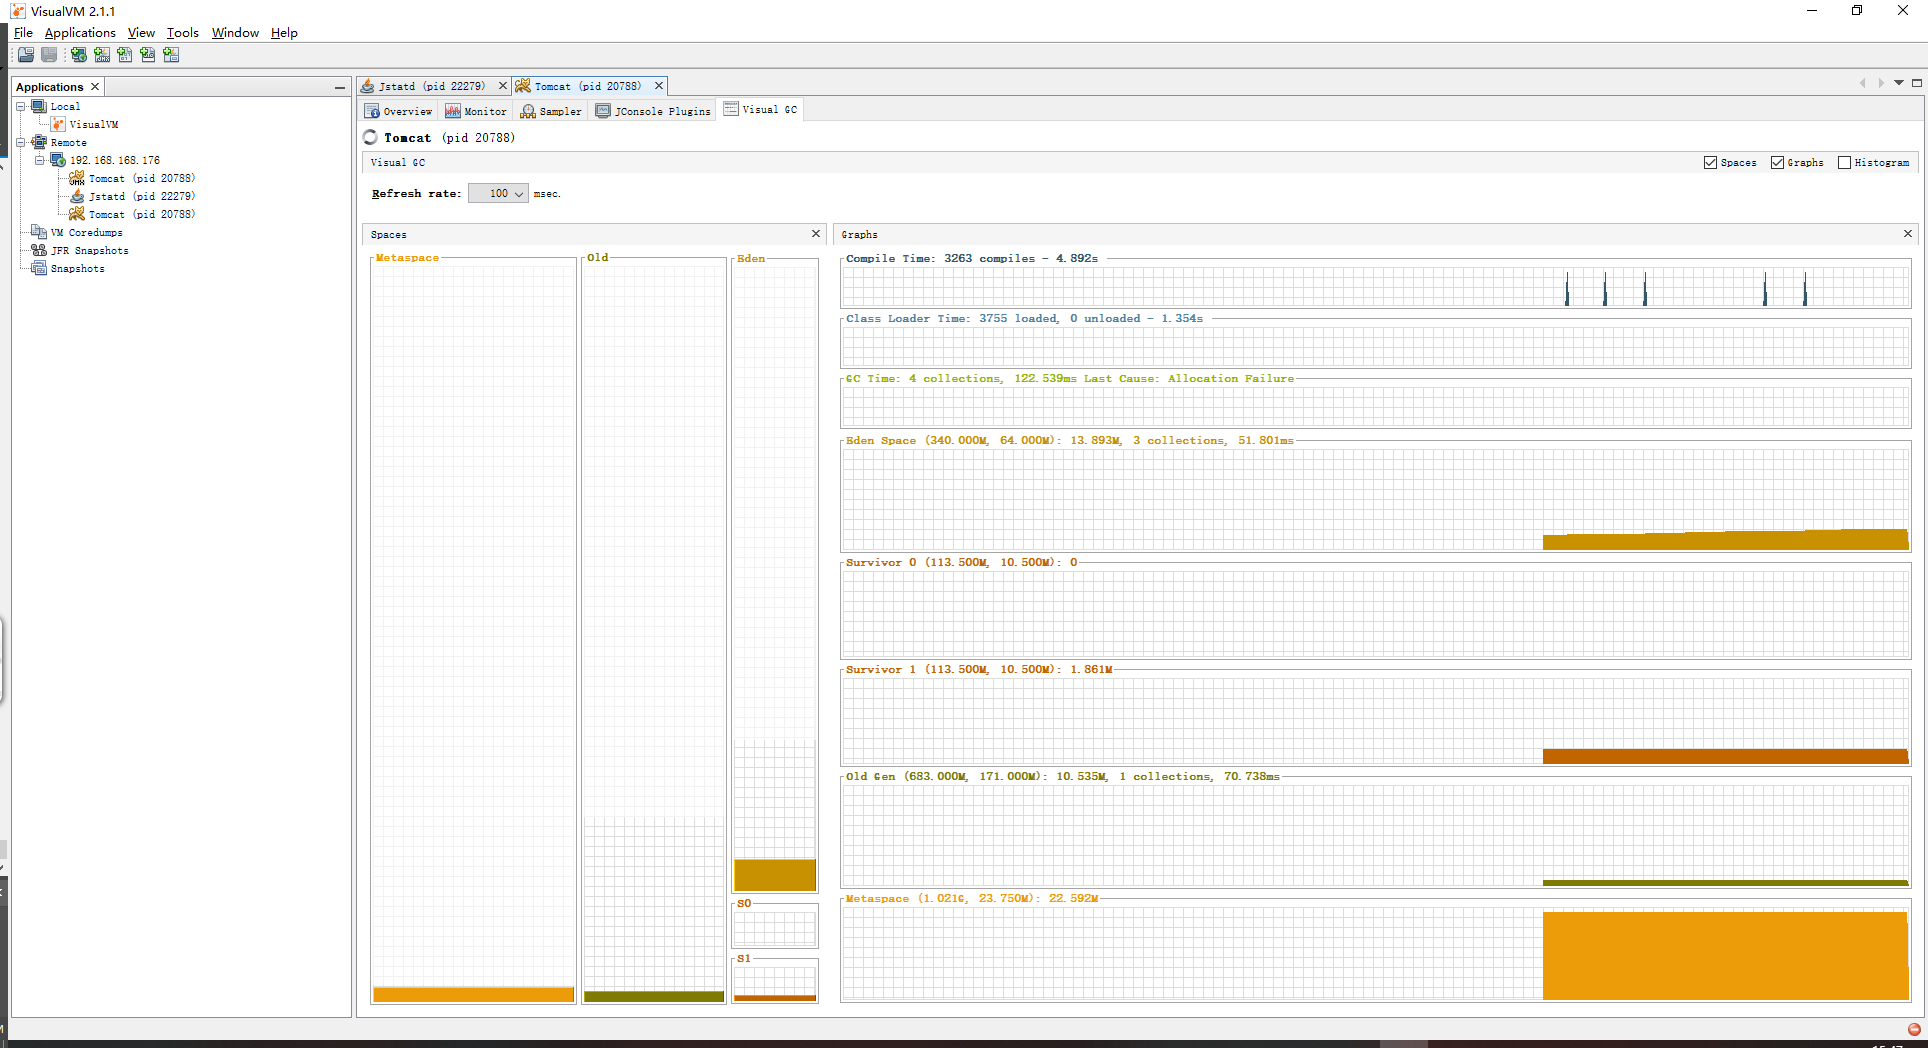Select the Tomcat tree item without JMX badge

tap(132, 214)
